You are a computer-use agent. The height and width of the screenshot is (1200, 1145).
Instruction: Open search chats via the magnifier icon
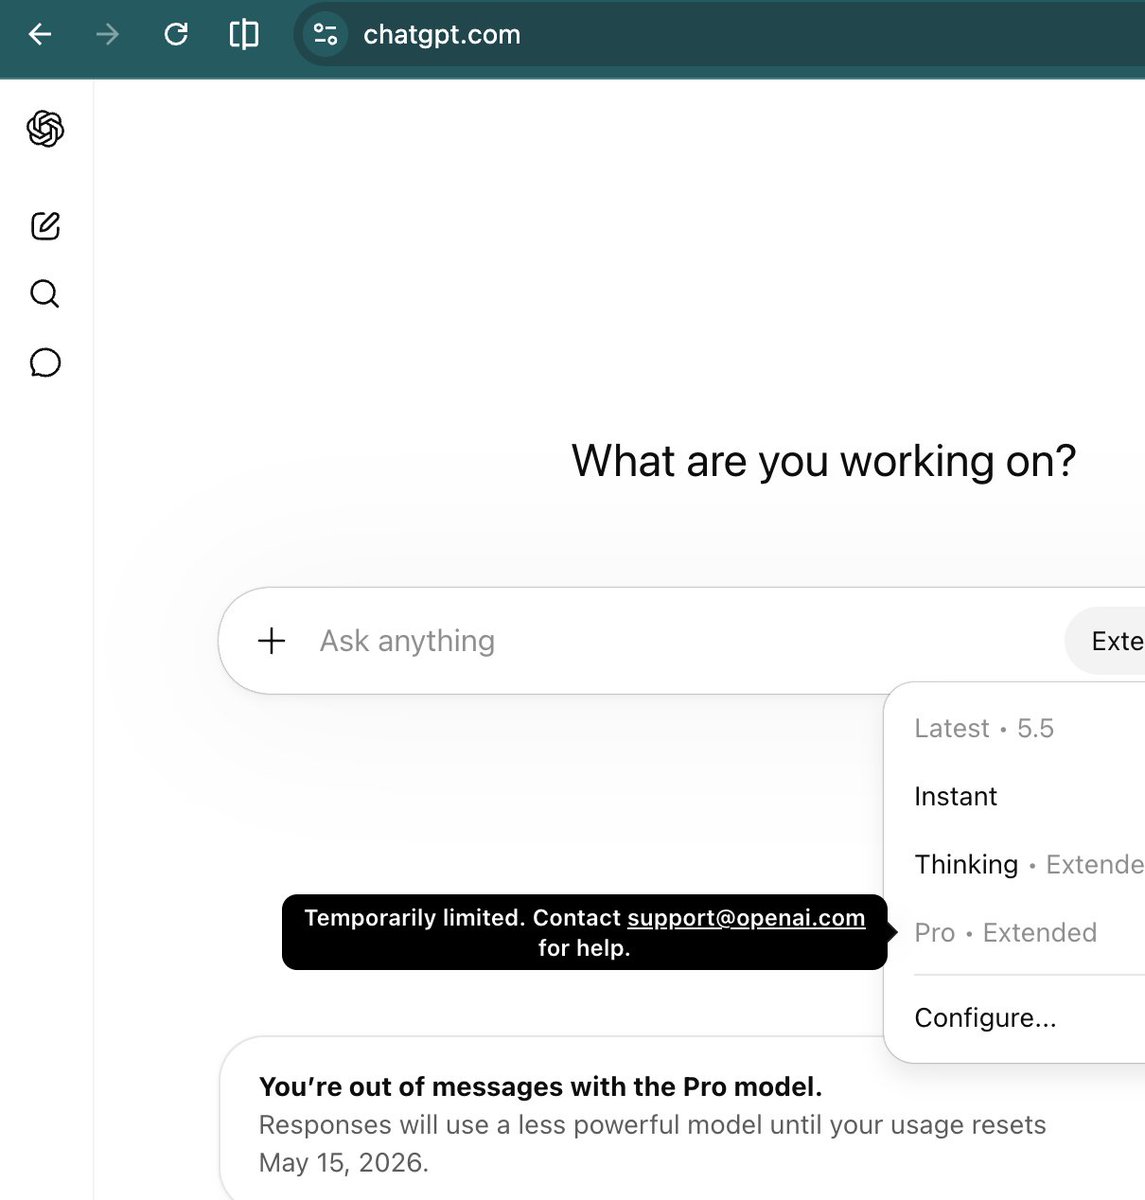pos(45,294)
